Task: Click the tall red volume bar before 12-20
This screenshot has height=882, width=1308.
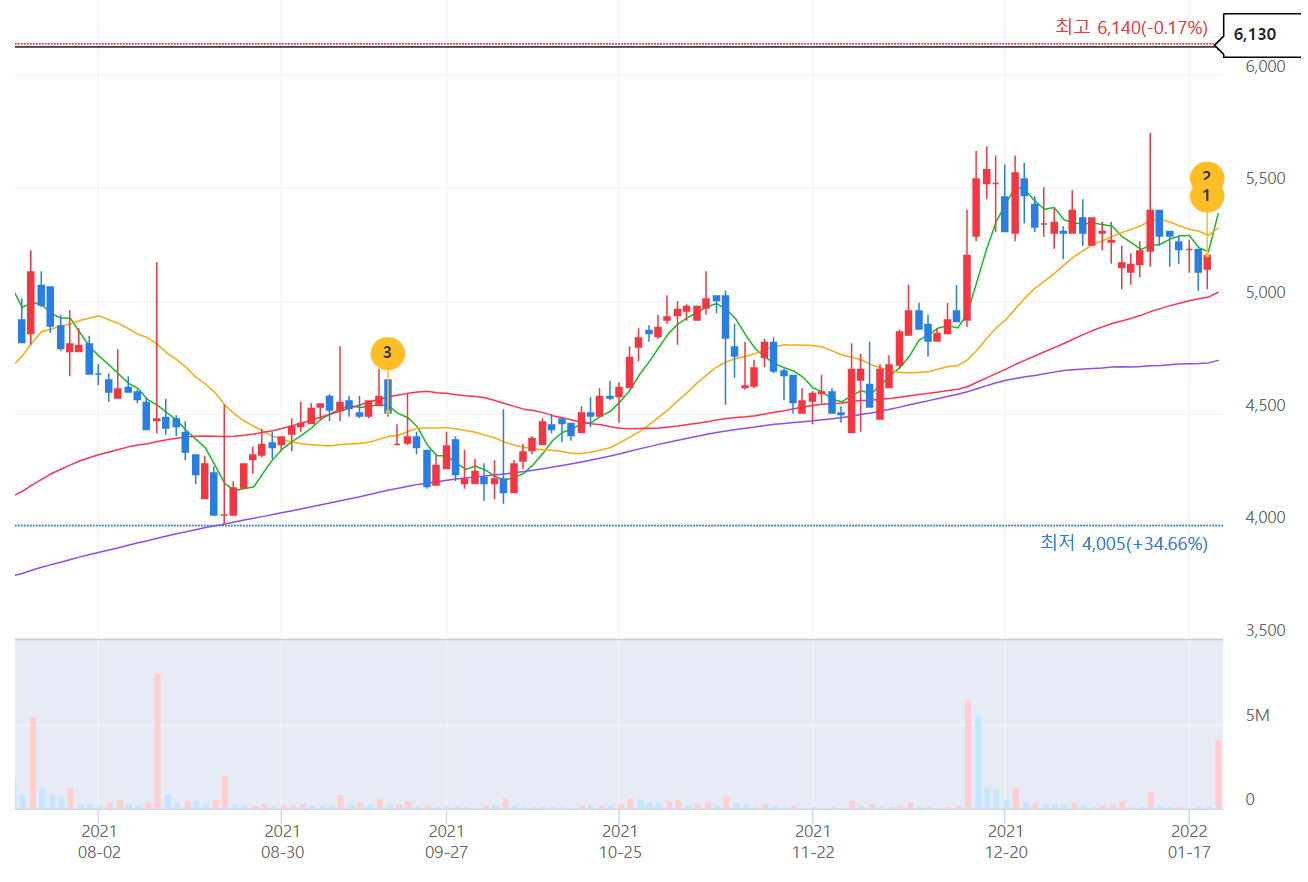Action: [968, 754]
